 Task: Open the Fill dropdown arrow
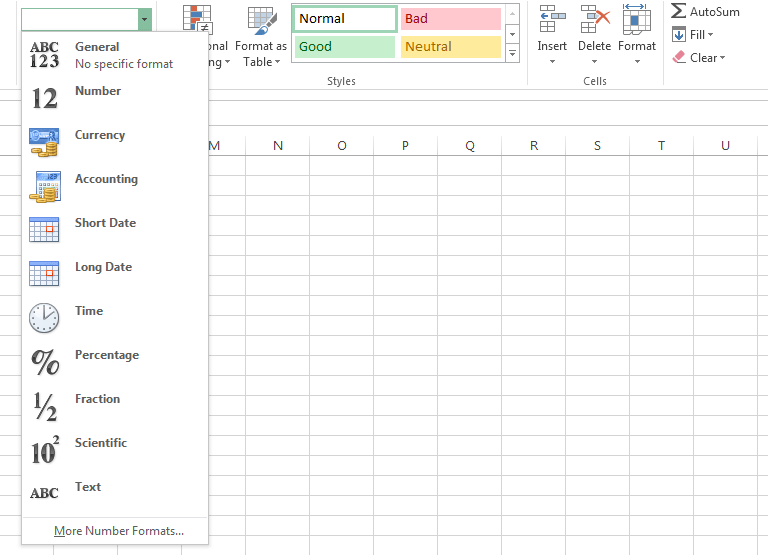(710, 35)
